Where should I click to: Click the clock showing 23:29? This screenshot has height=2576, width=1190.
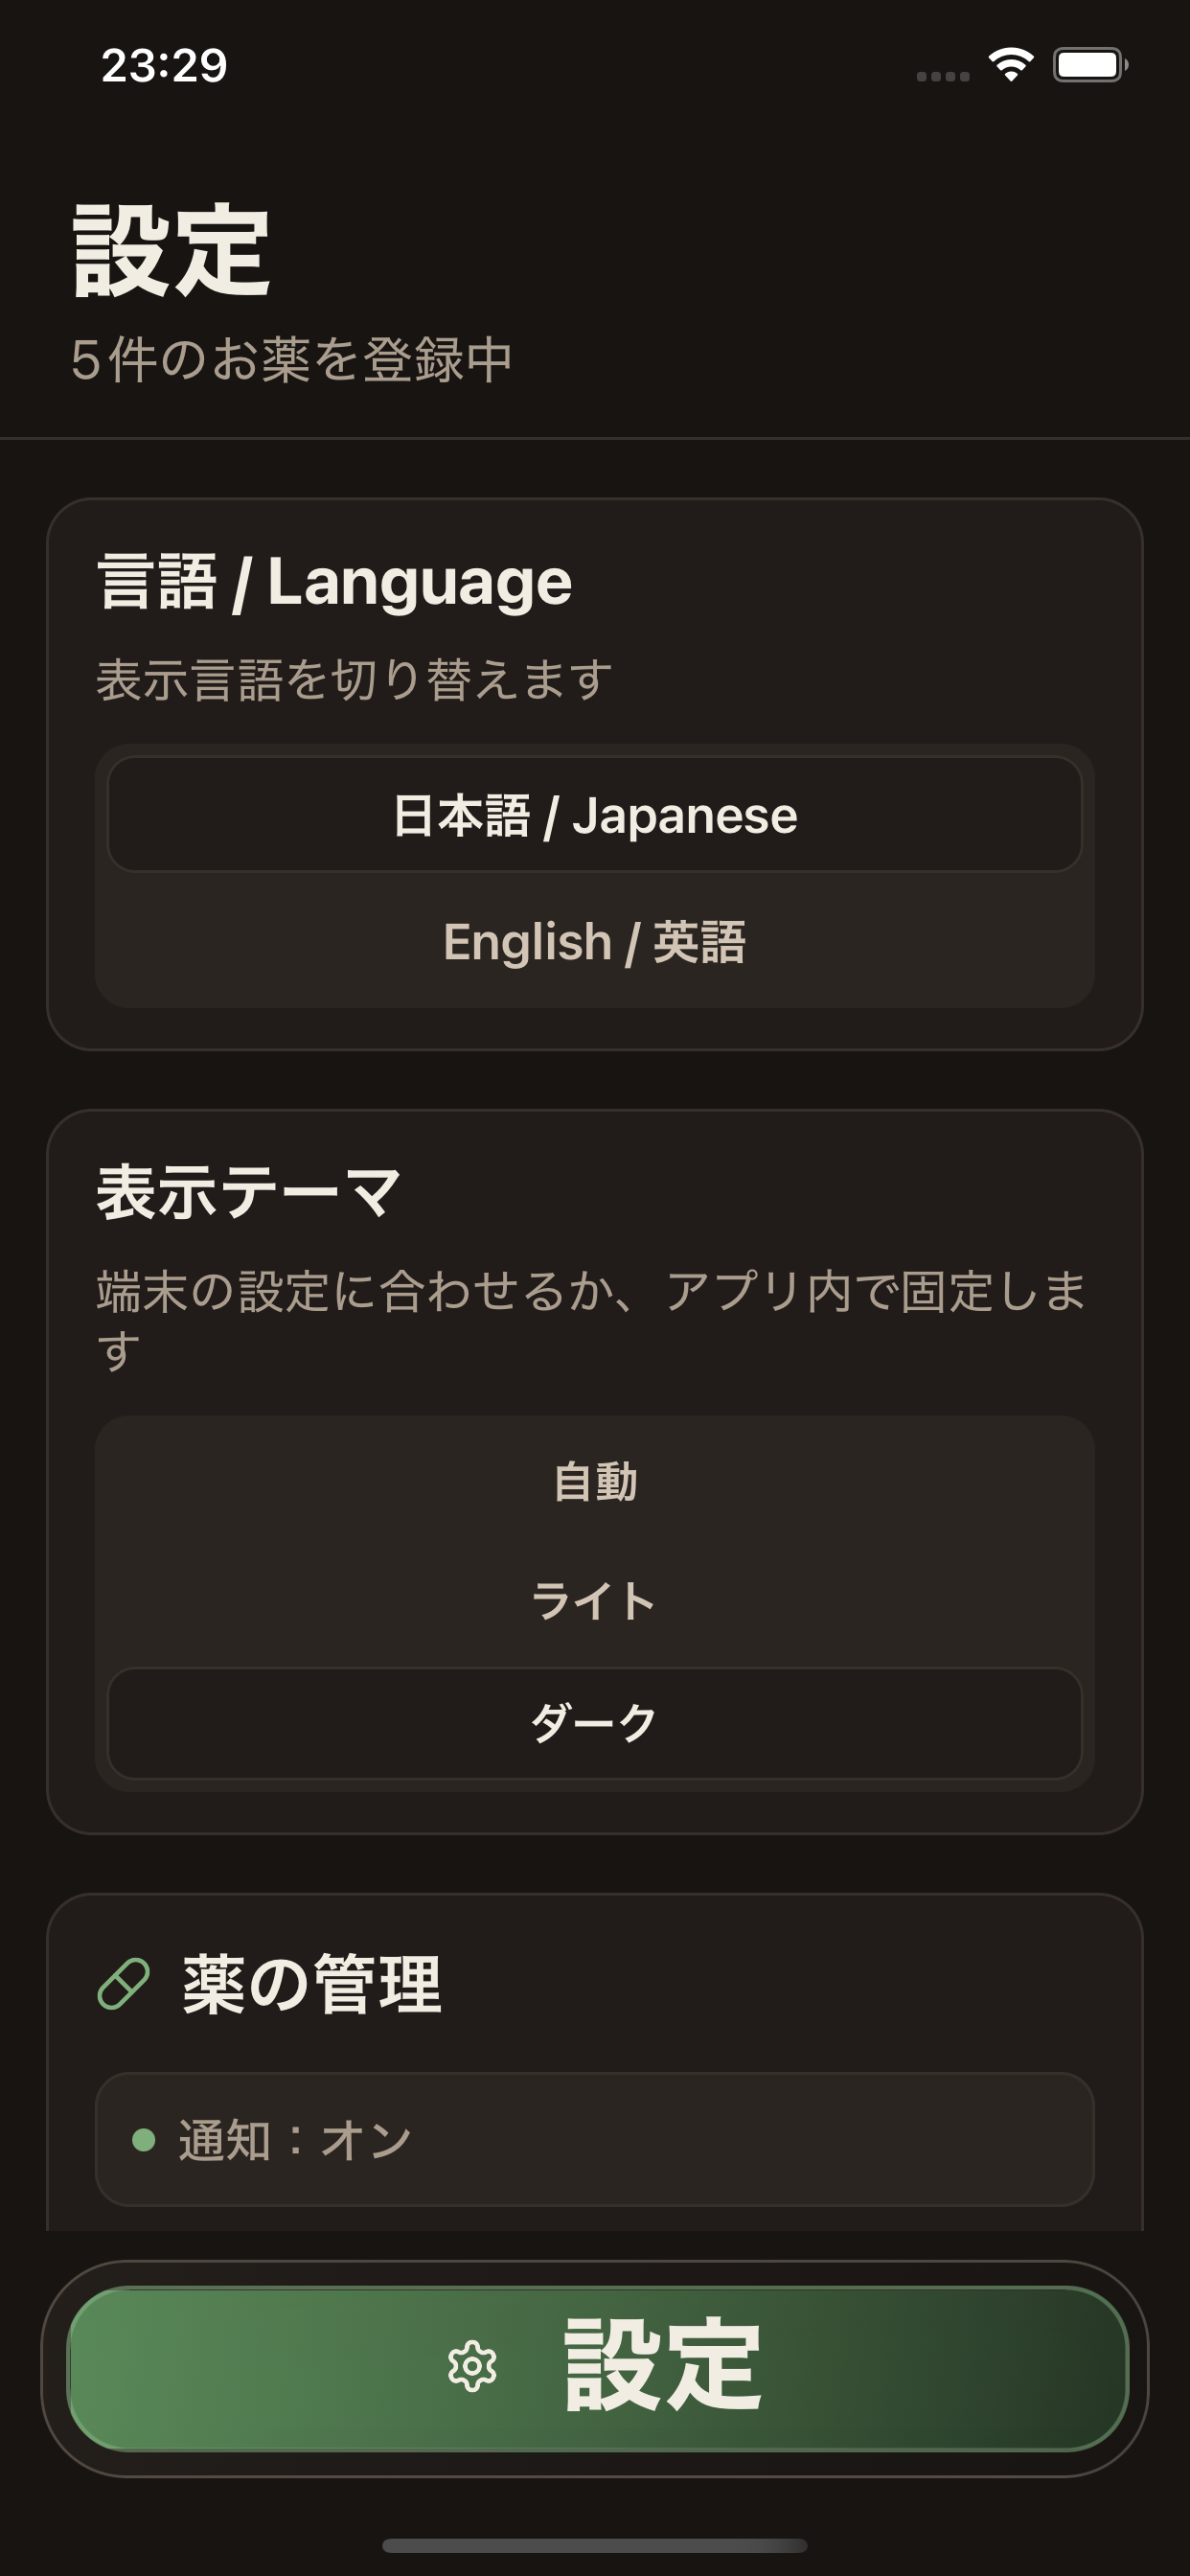163,64
